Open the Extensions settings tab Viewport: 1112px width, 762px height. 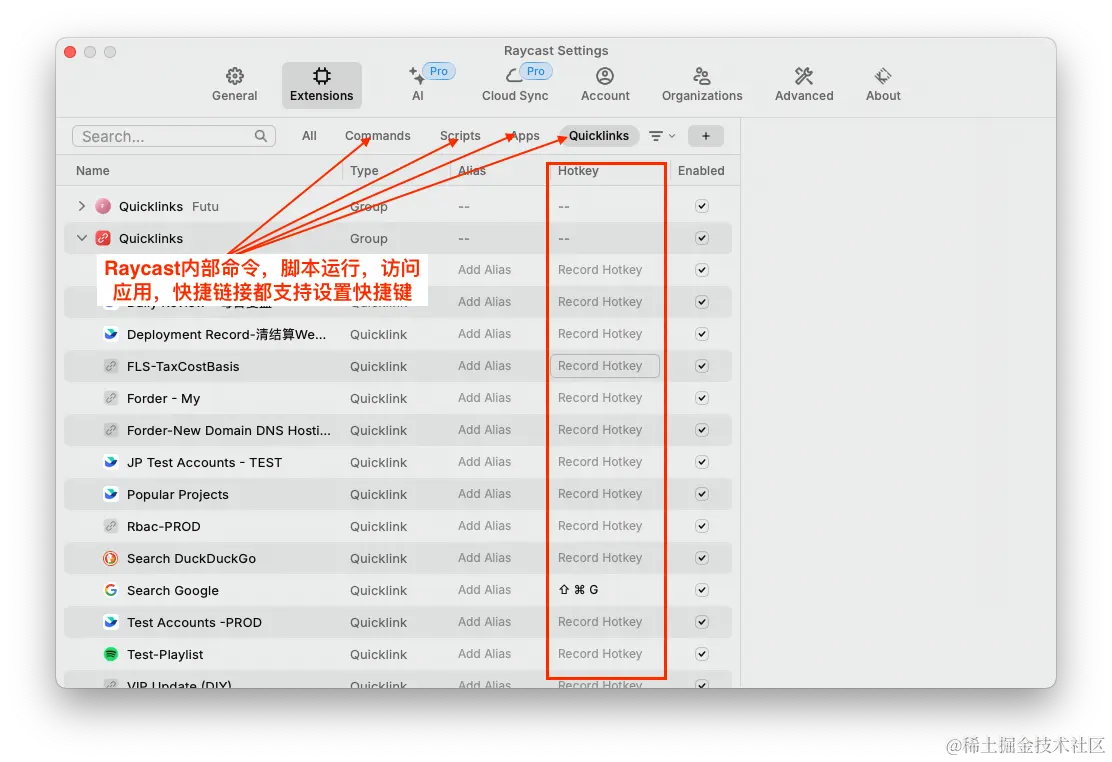(321, 85)
